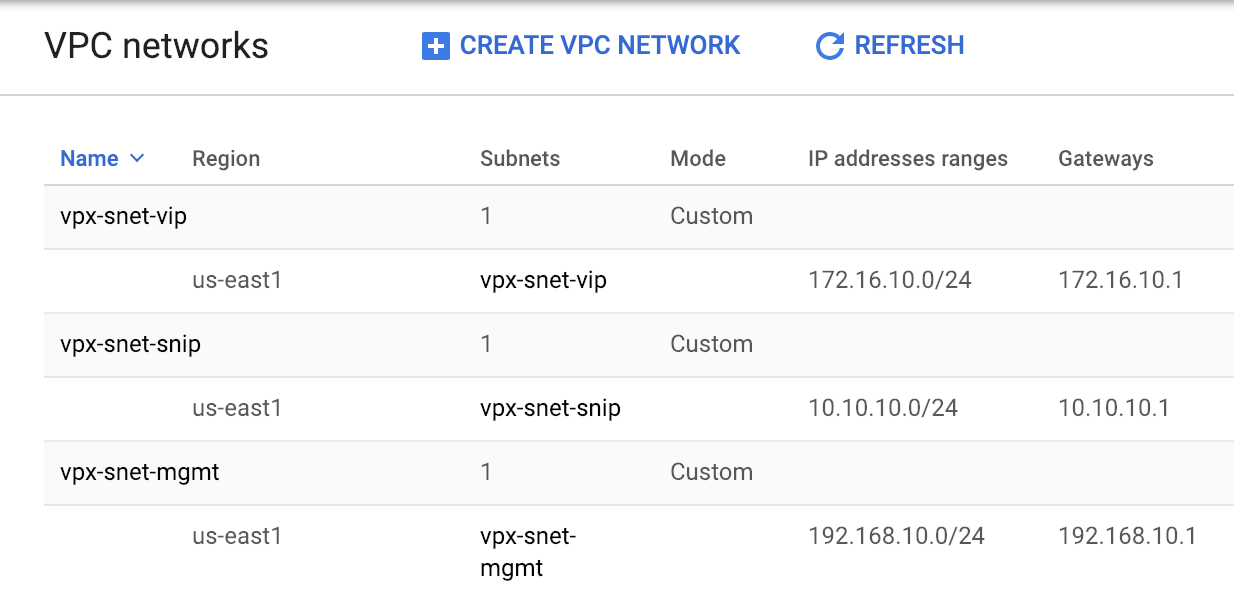Click the Mode column header
The image size is (1234, 594).
coord(698,158)
